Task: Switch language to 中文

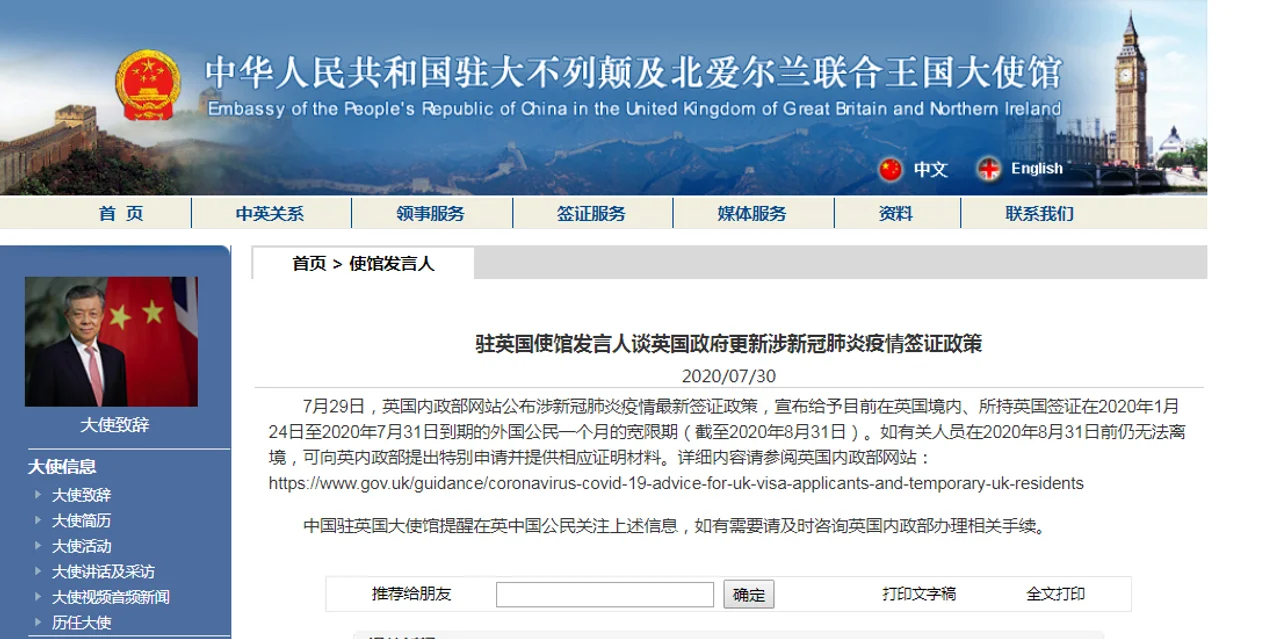Action: click(930, 169)
